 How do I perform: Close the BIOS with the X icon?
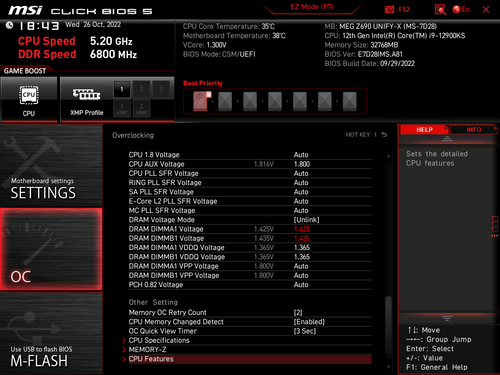(486, 10)
